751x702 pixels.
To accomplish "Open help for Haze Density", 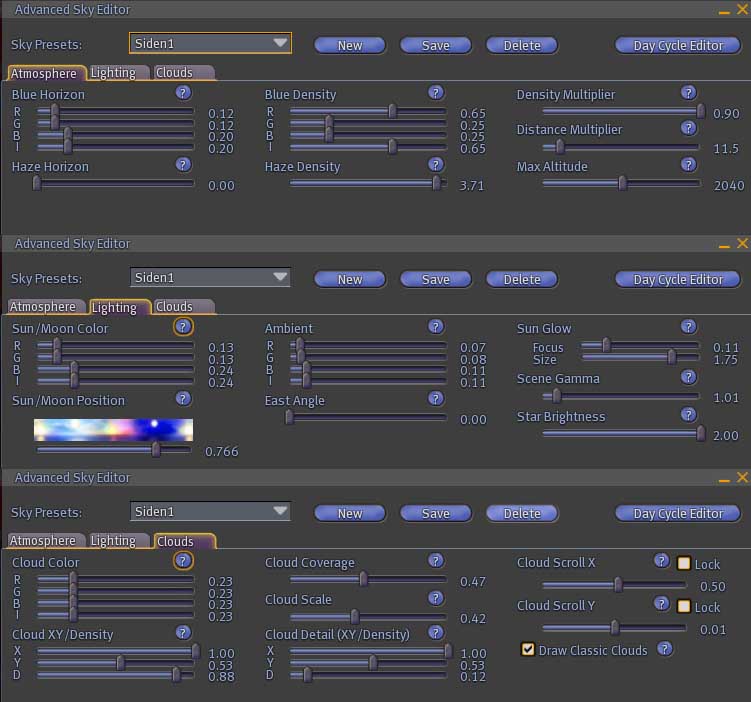I will pyautogui.click(x=435, y=165).
